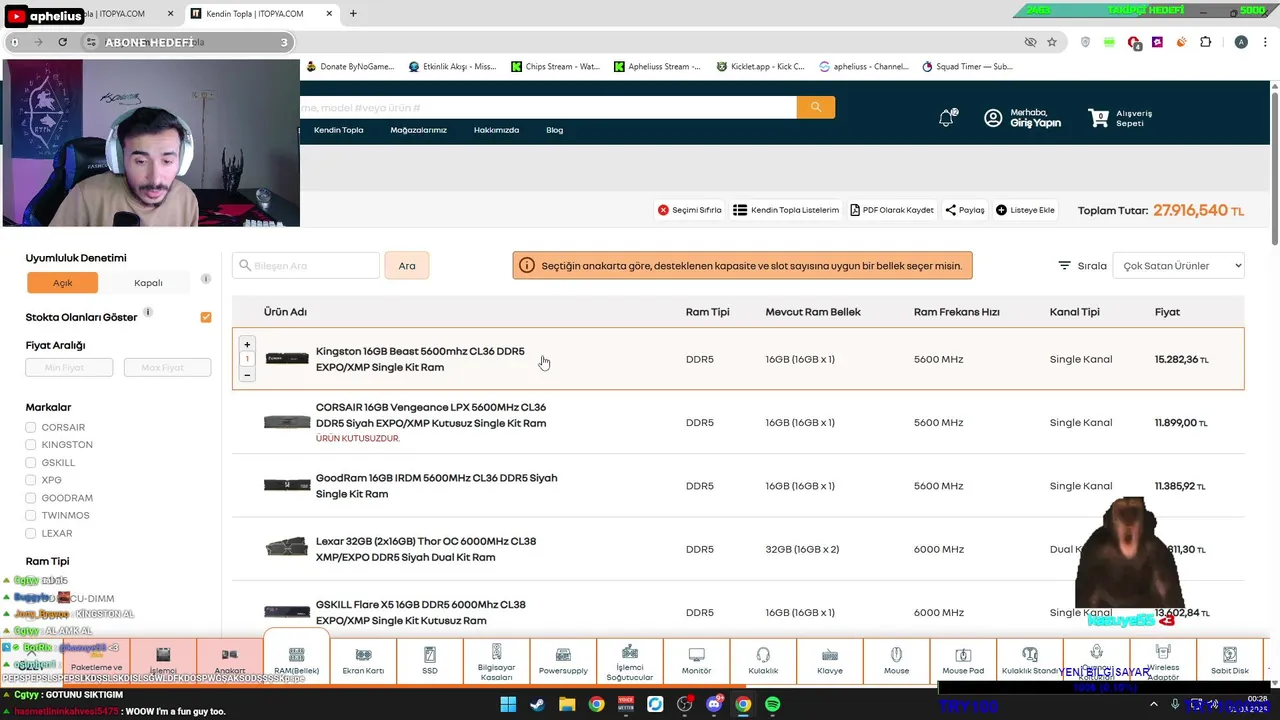
Task: Open the Alışveriş Sepeti cart icon
Action: tap(1100, 118)
